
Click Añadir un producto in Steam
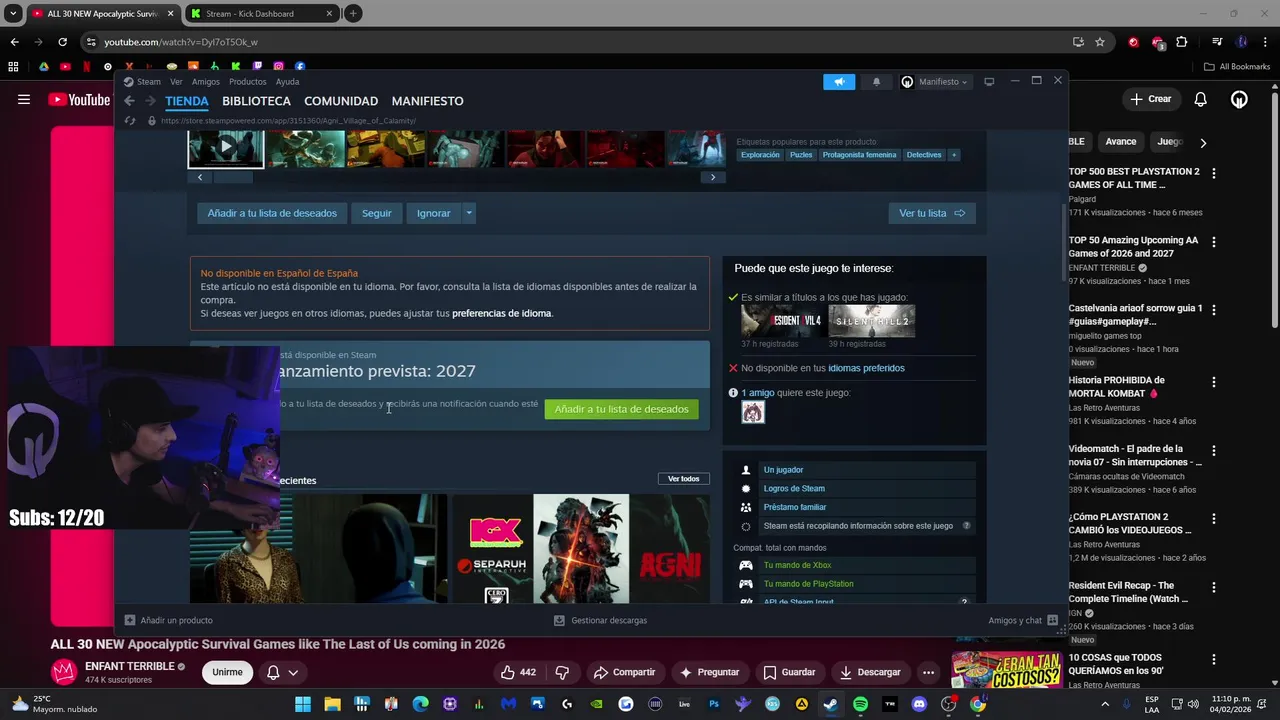[168, 620]
